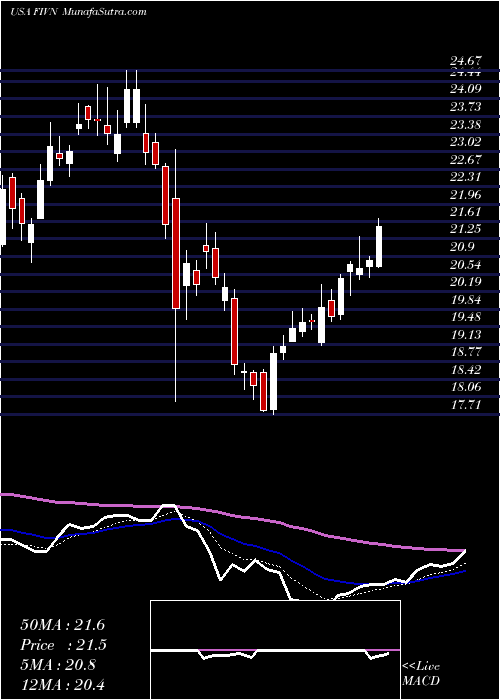Pick the 22.67 price axis label

(x=466, y=159)
